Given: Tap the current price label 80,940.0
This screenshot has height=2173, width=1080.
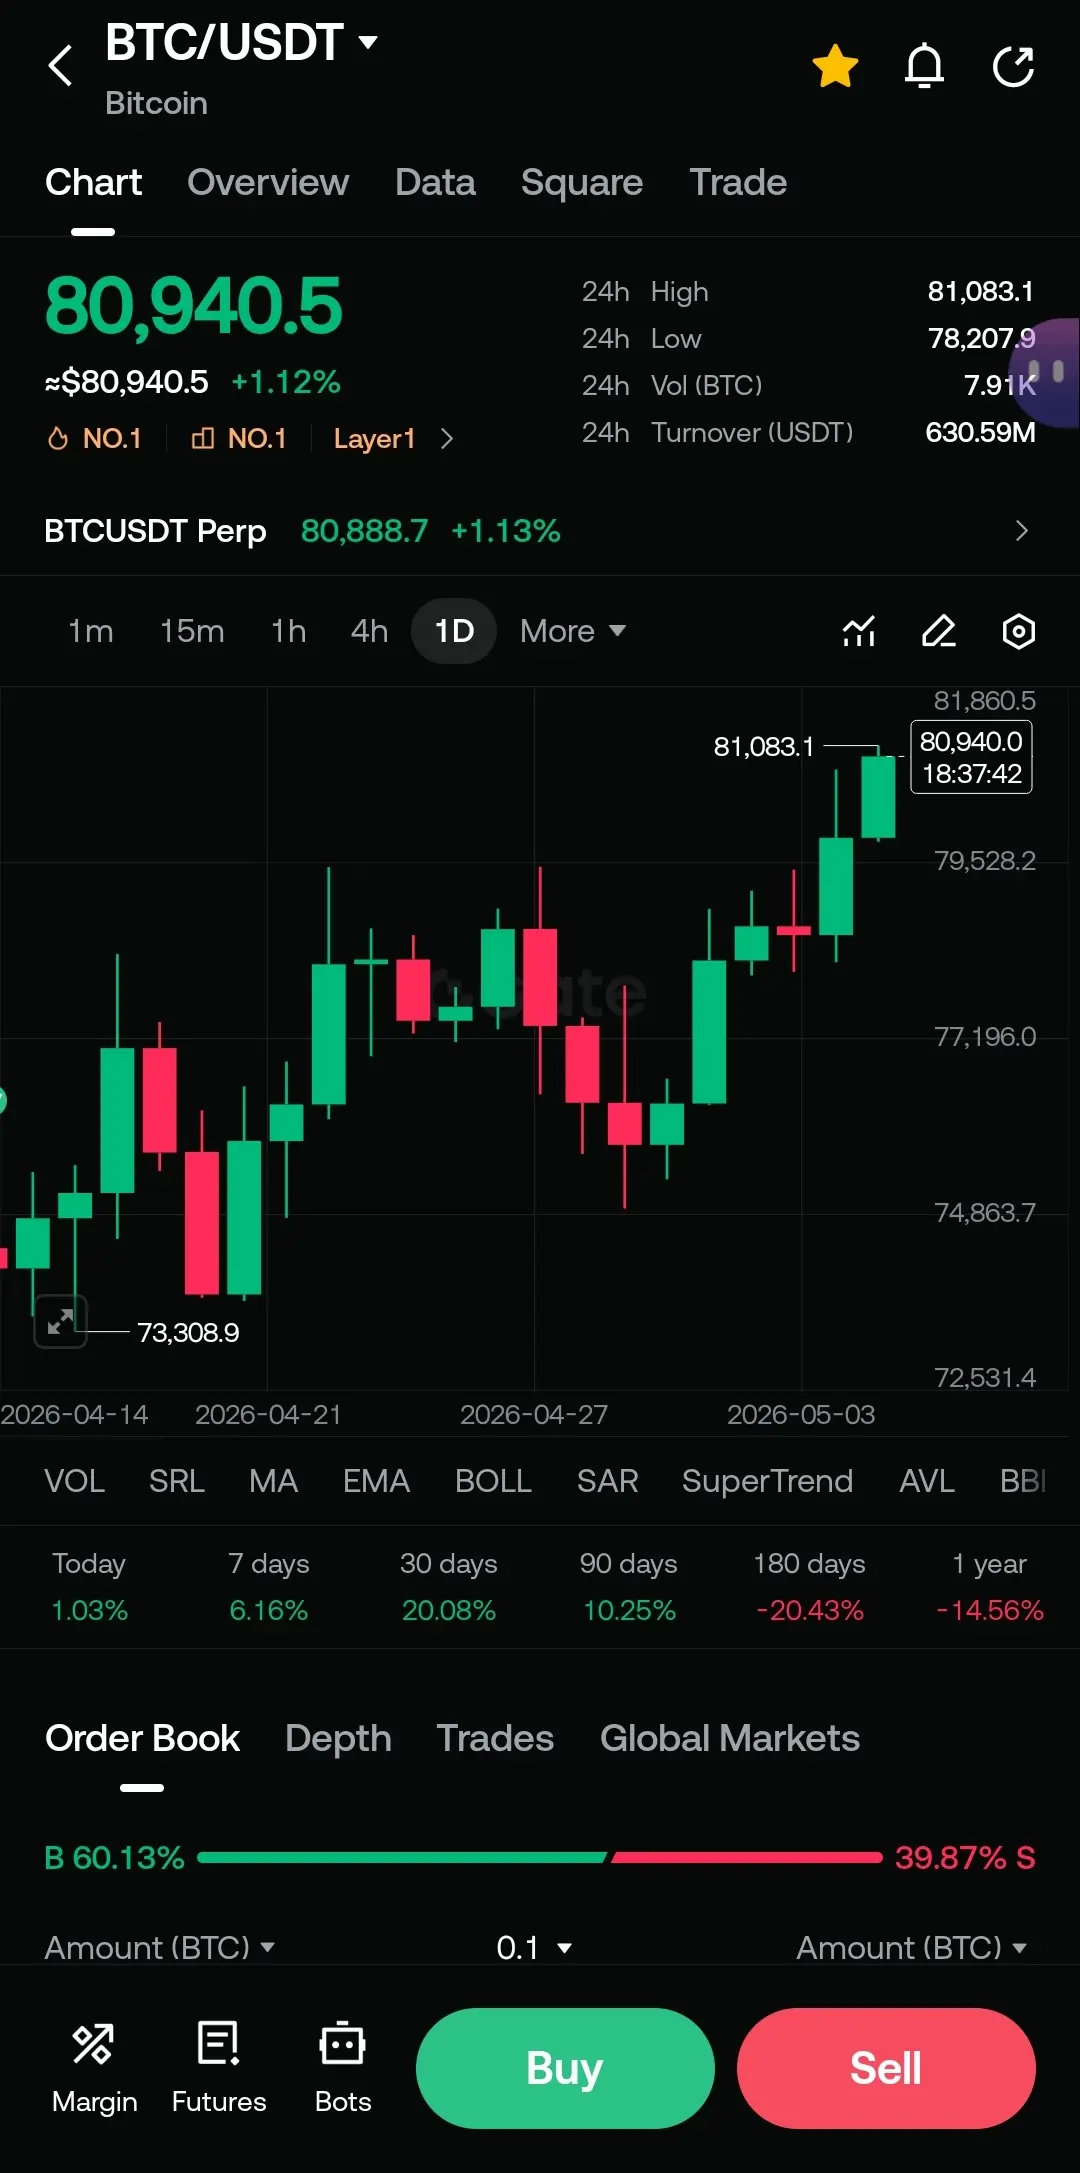Looking at the screenshot, I should pyautogui.click(x=971, y=757).
